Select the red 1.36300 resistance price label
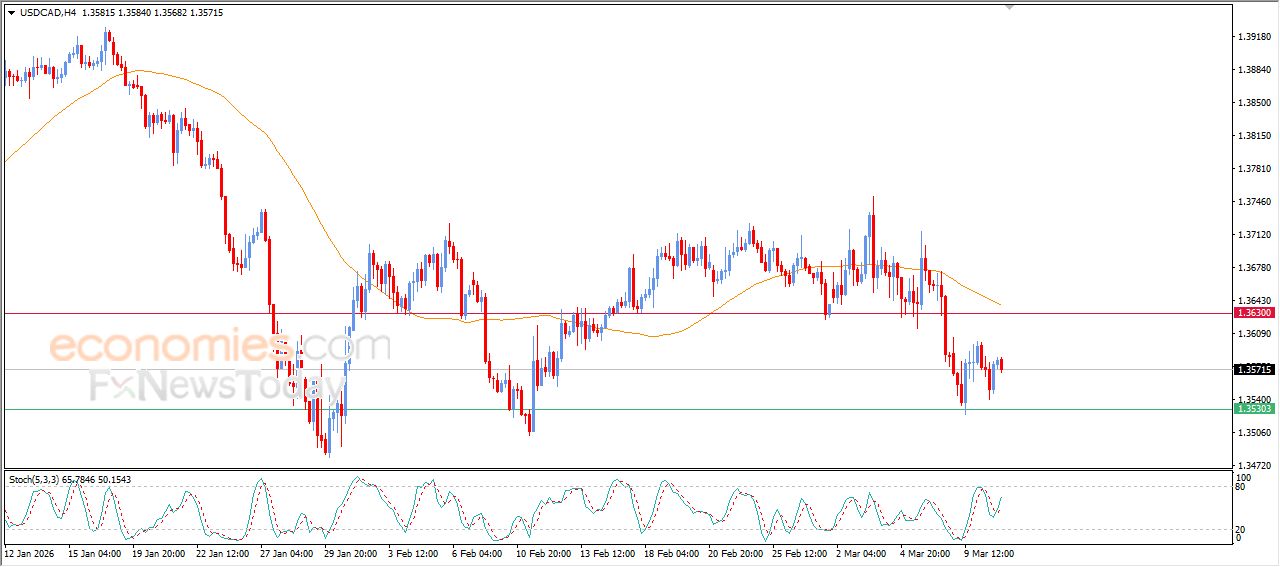1280x567 pixels. (x=1254, y=313)
